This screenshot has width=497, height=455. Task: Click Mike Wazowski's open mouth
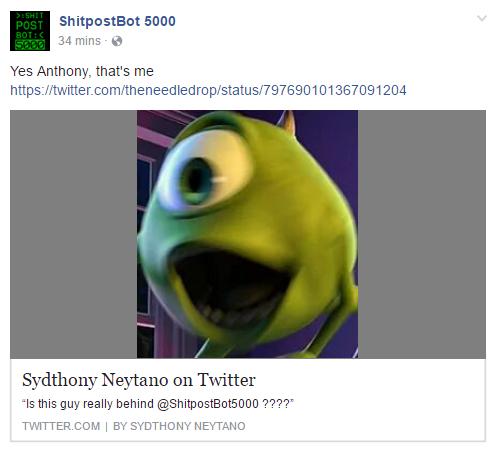tap(230, 287)
